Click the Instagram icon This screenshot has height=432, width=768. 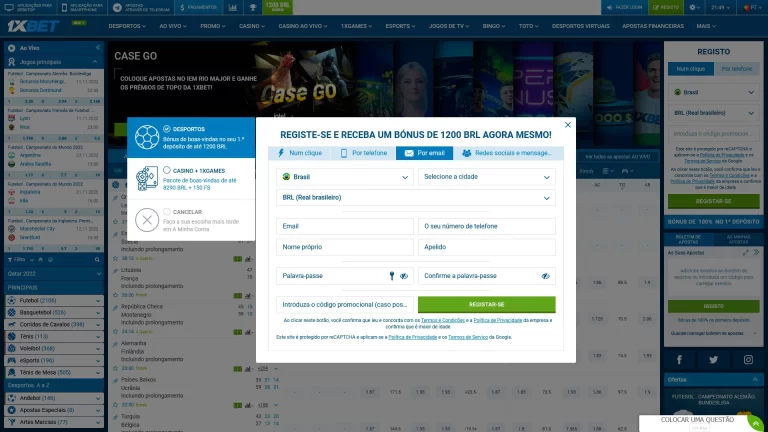point(748,360)
